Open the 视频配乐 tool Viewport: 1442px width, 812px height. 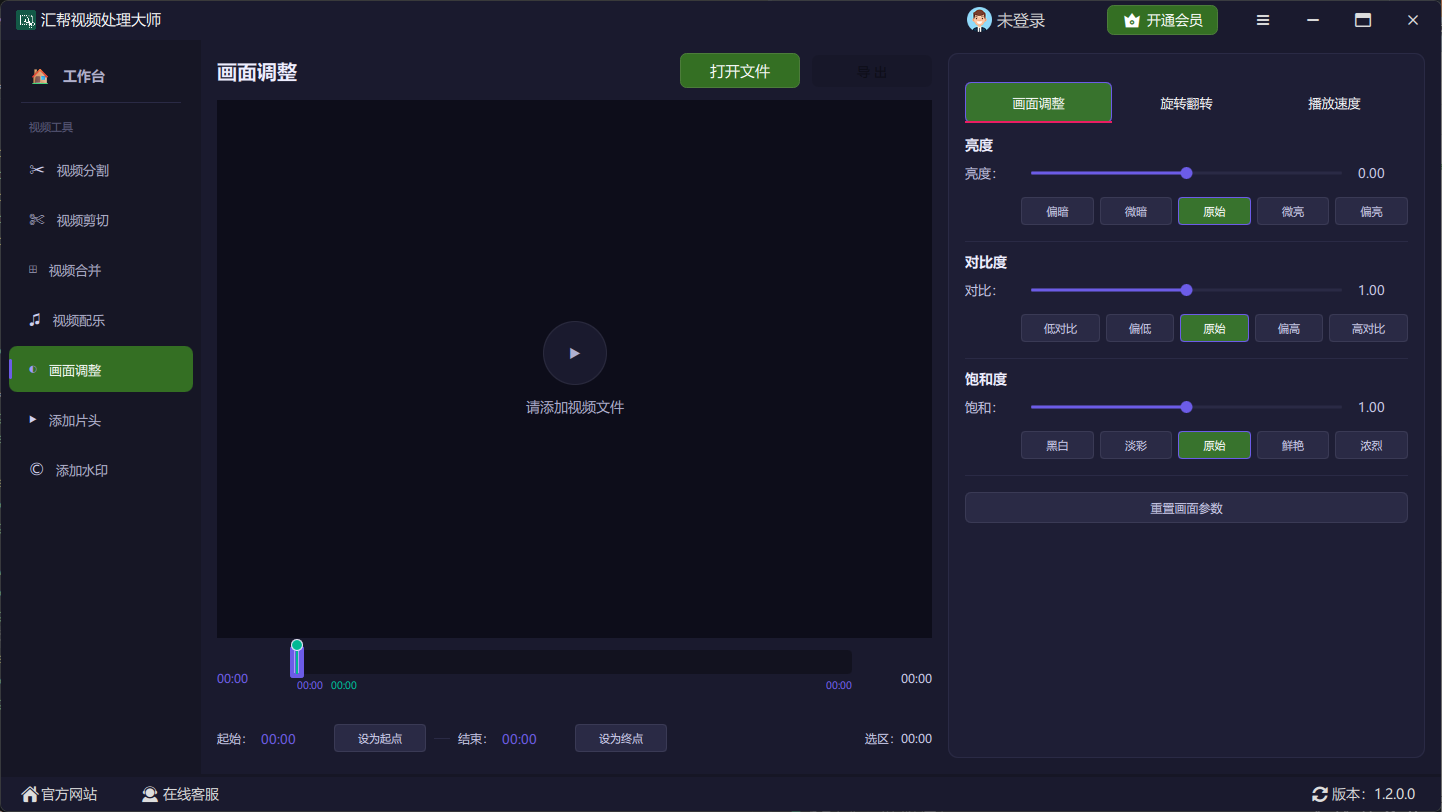(101, 320)
